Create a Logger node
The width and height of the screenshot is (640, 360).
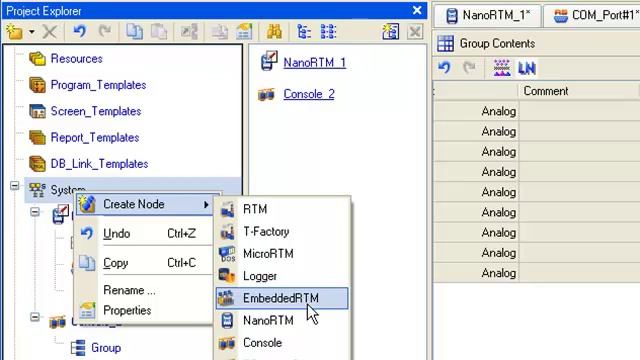point(282,276)
